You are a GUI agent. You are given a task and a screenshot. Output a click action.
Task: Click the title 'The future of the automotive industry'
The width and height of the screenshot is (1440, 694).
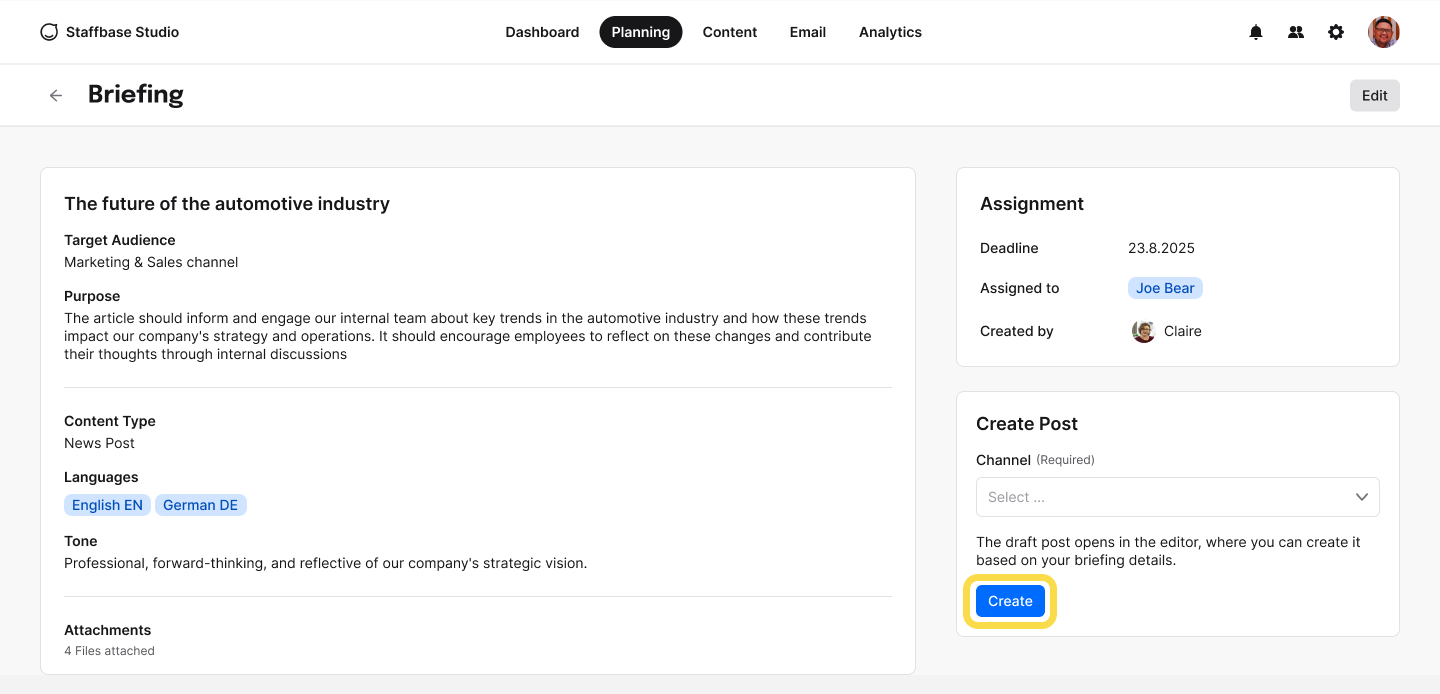(227, 204)
